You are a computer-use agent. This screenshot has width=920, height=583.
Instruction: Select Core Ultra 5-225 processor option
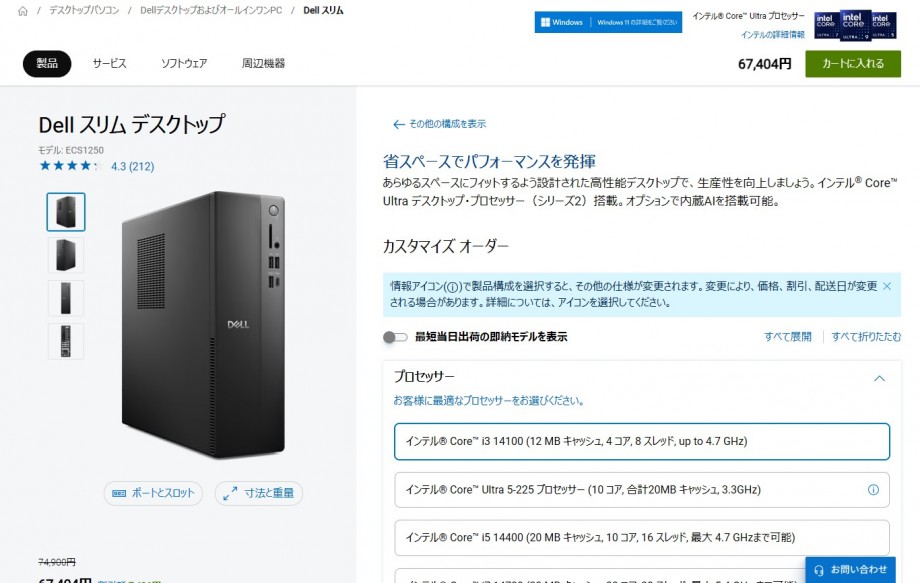tap(642, 490)
